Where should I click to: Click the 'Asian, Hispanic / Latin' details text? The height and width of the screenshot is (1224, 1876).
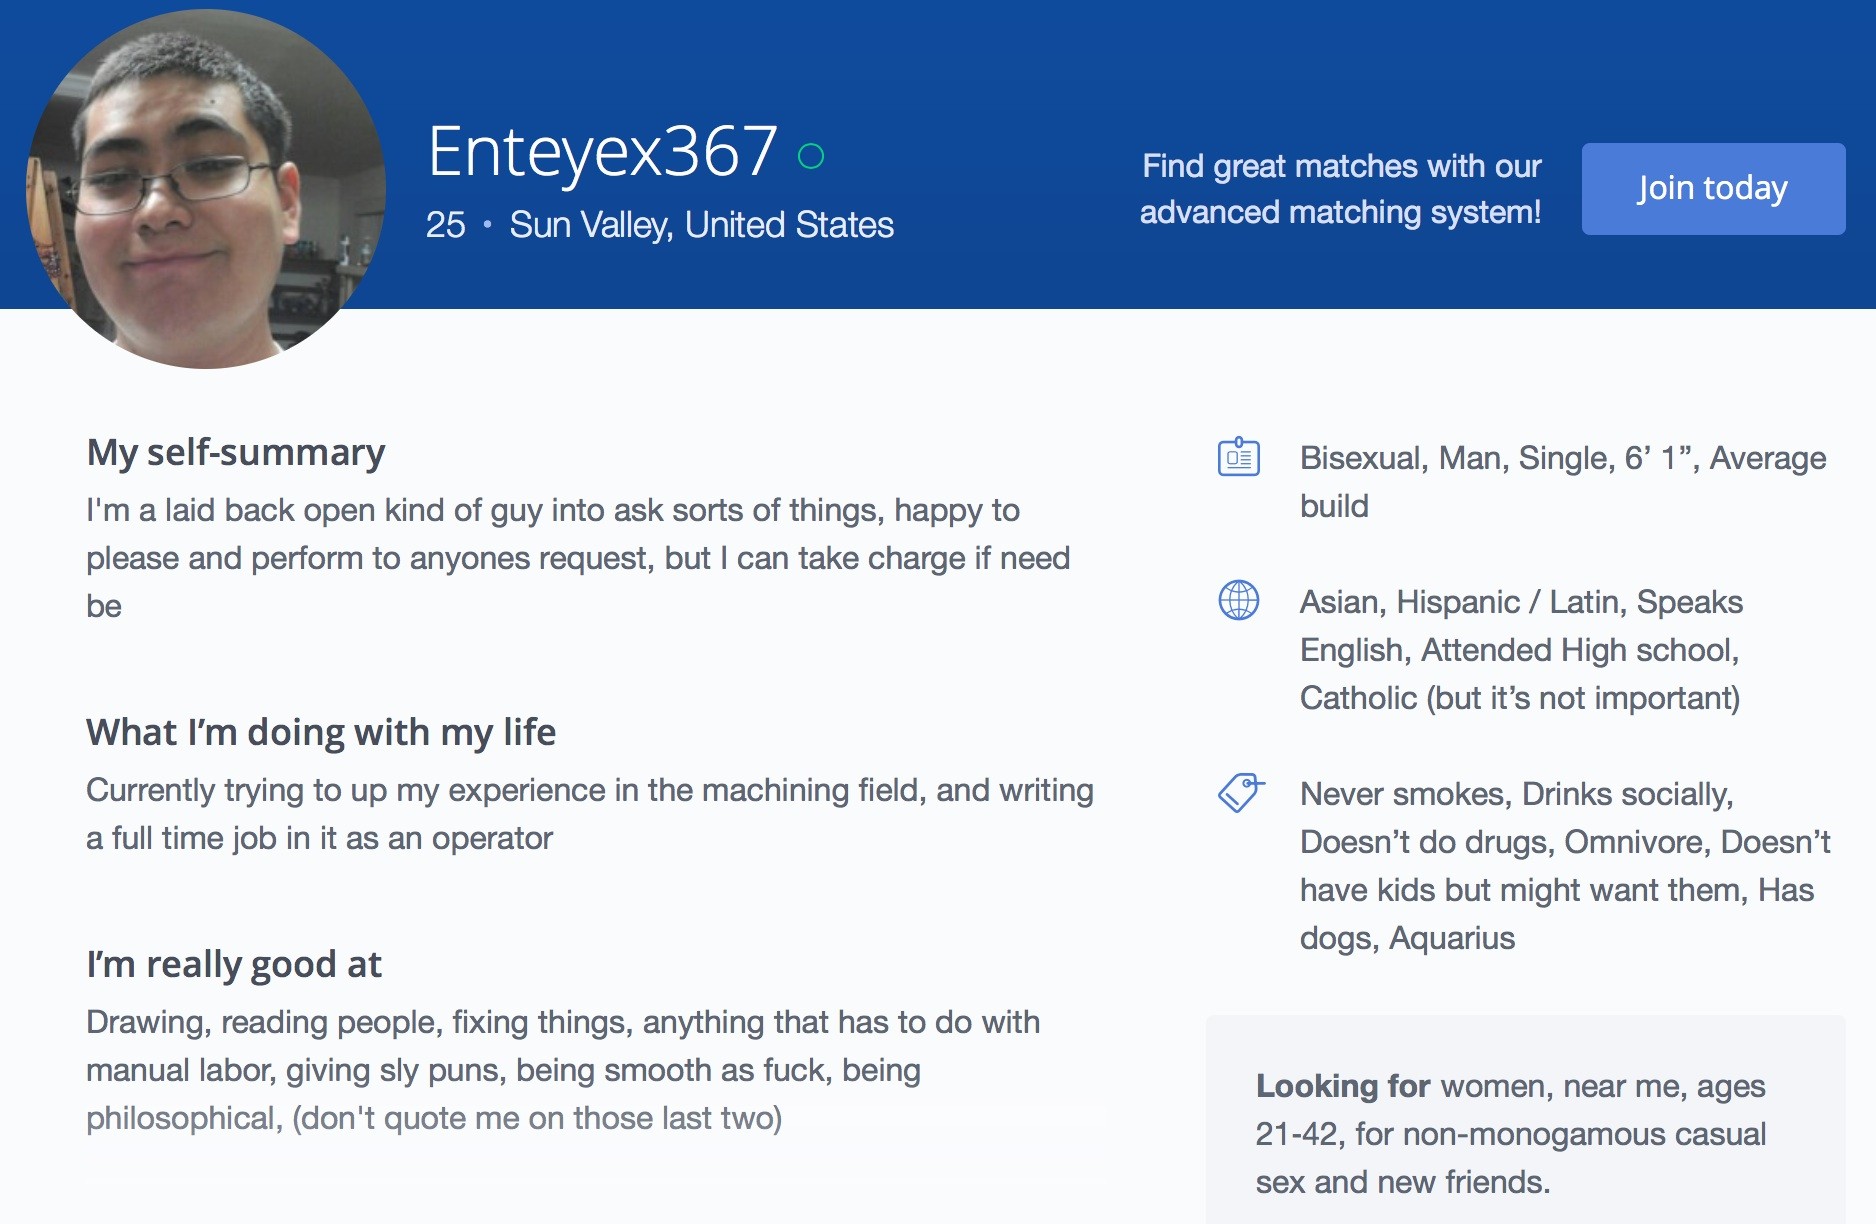pyautogui.click(x=1520, y=650)
